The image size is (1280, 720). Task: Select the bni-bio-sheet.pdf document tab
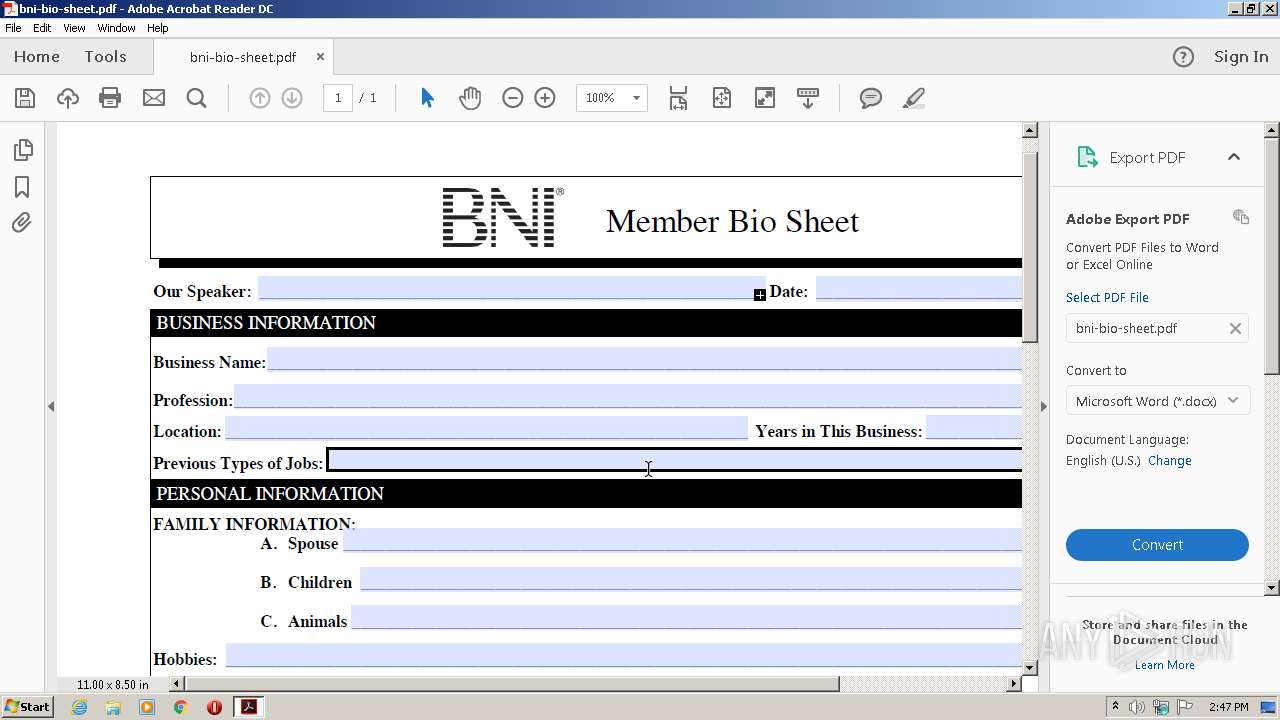click(243, 57)
